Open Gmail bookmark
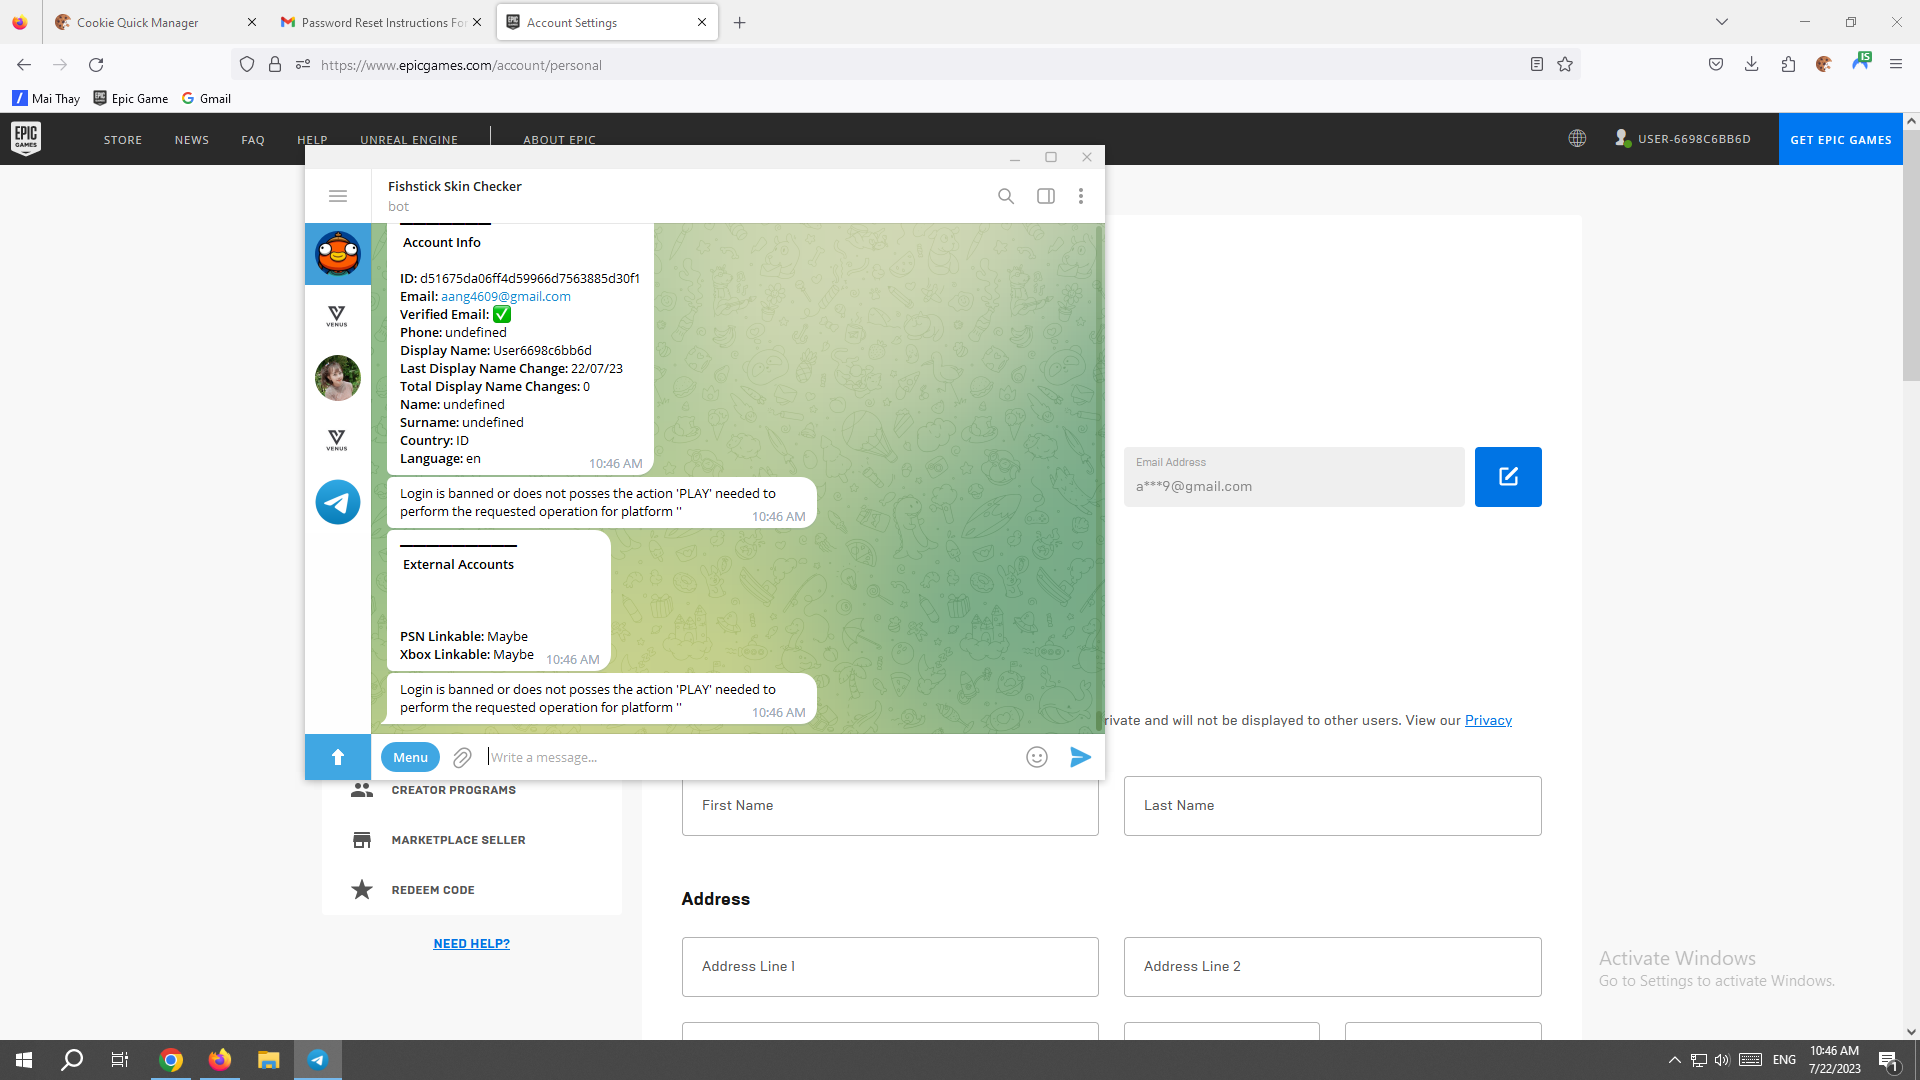 (x=207, y=98)
